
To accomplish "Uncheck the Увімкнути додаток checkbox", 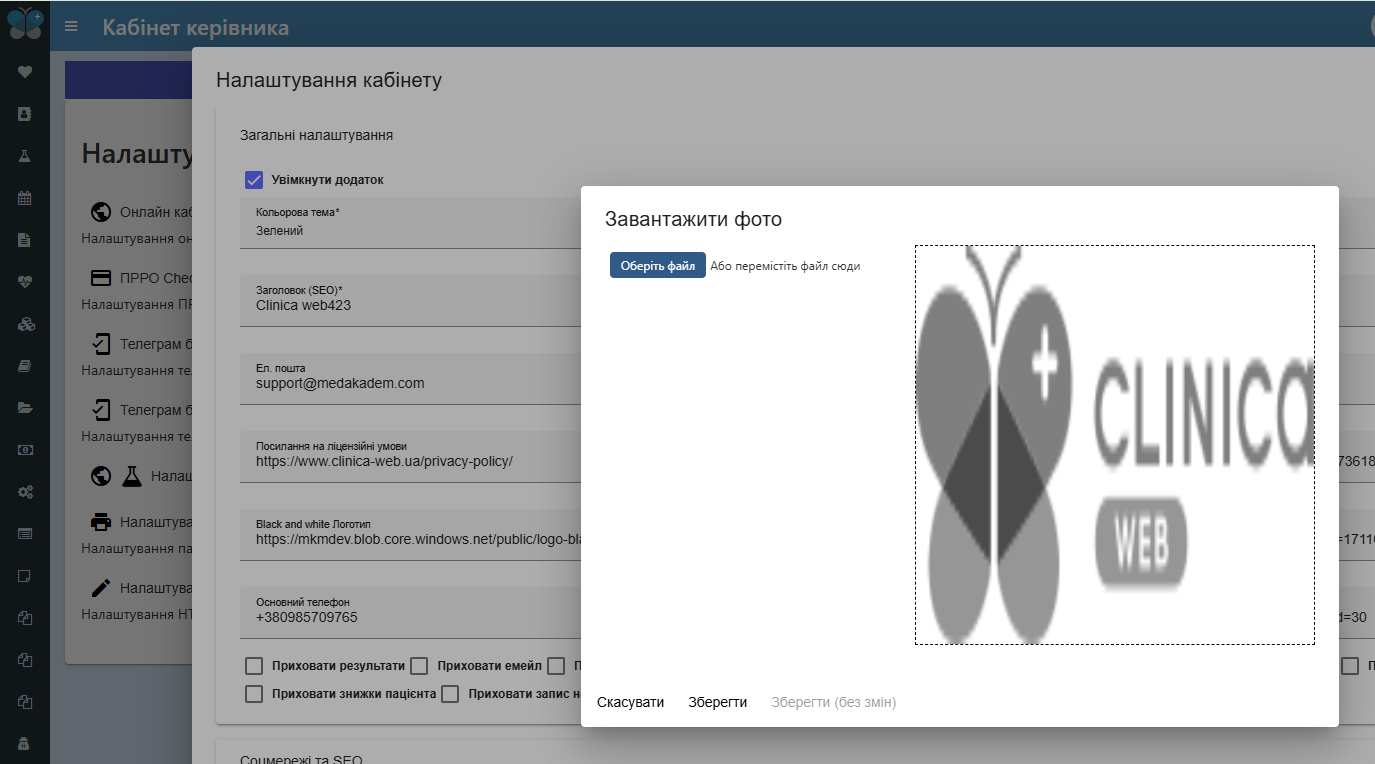I will click(x=254, y=180).
